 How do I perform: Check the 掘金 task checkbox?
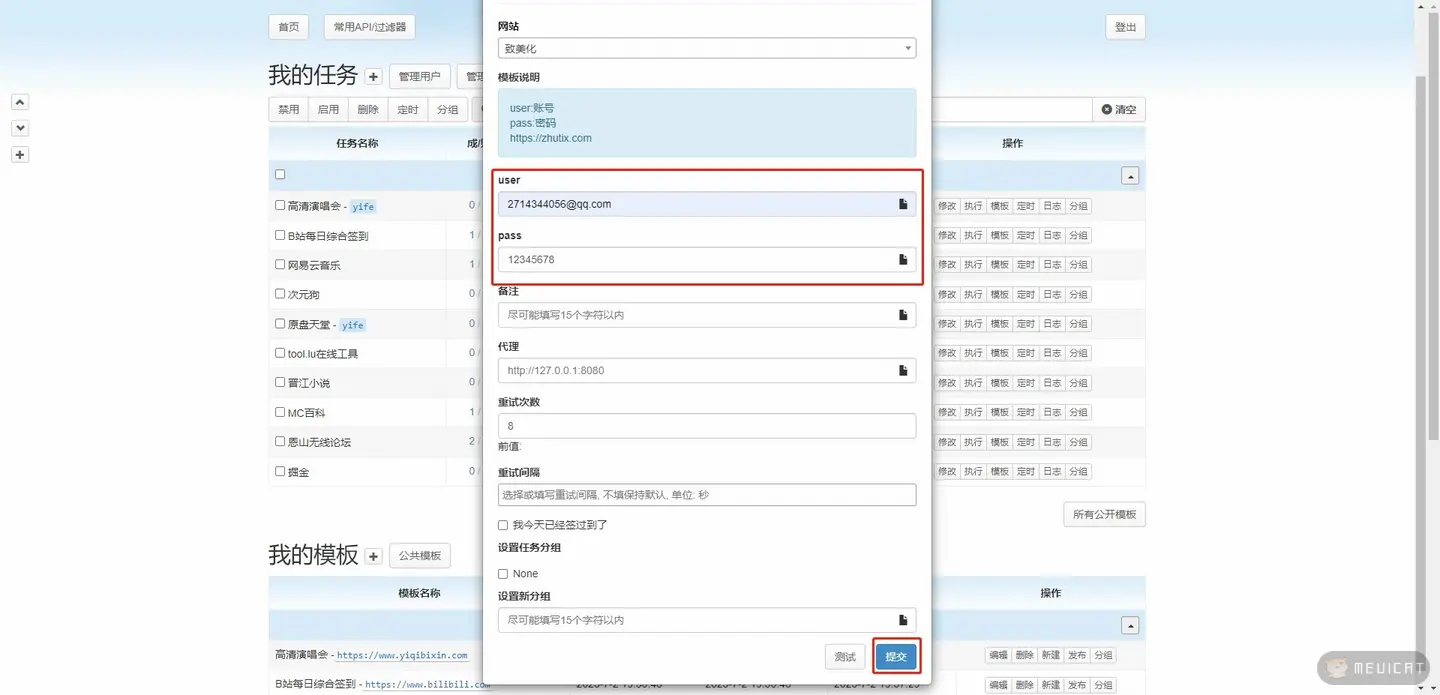(x=280, y=470)
